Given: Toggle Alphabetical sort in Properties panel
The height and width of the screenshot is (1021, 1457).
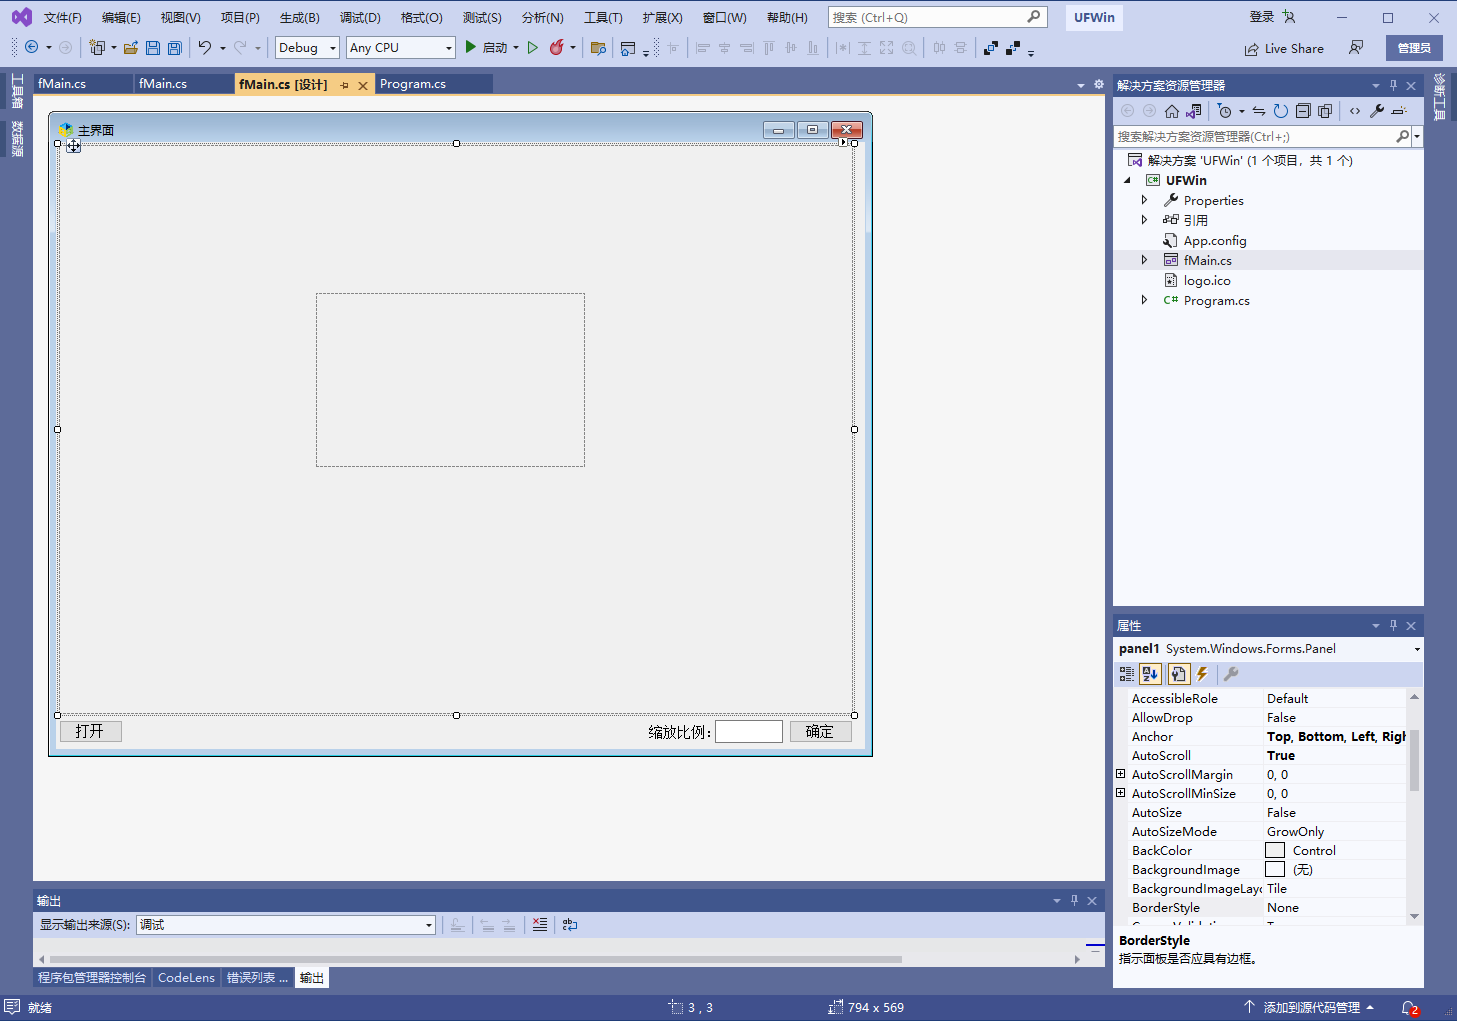Looking at the screenshot, I should (1151, 674).
